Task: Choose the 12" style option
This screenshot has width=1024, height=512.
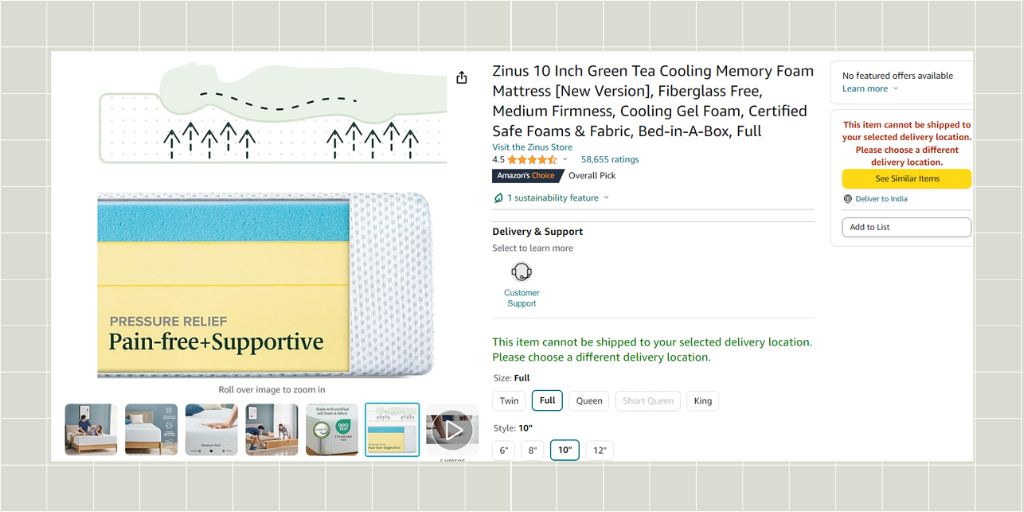Action: tap(600, 451)
